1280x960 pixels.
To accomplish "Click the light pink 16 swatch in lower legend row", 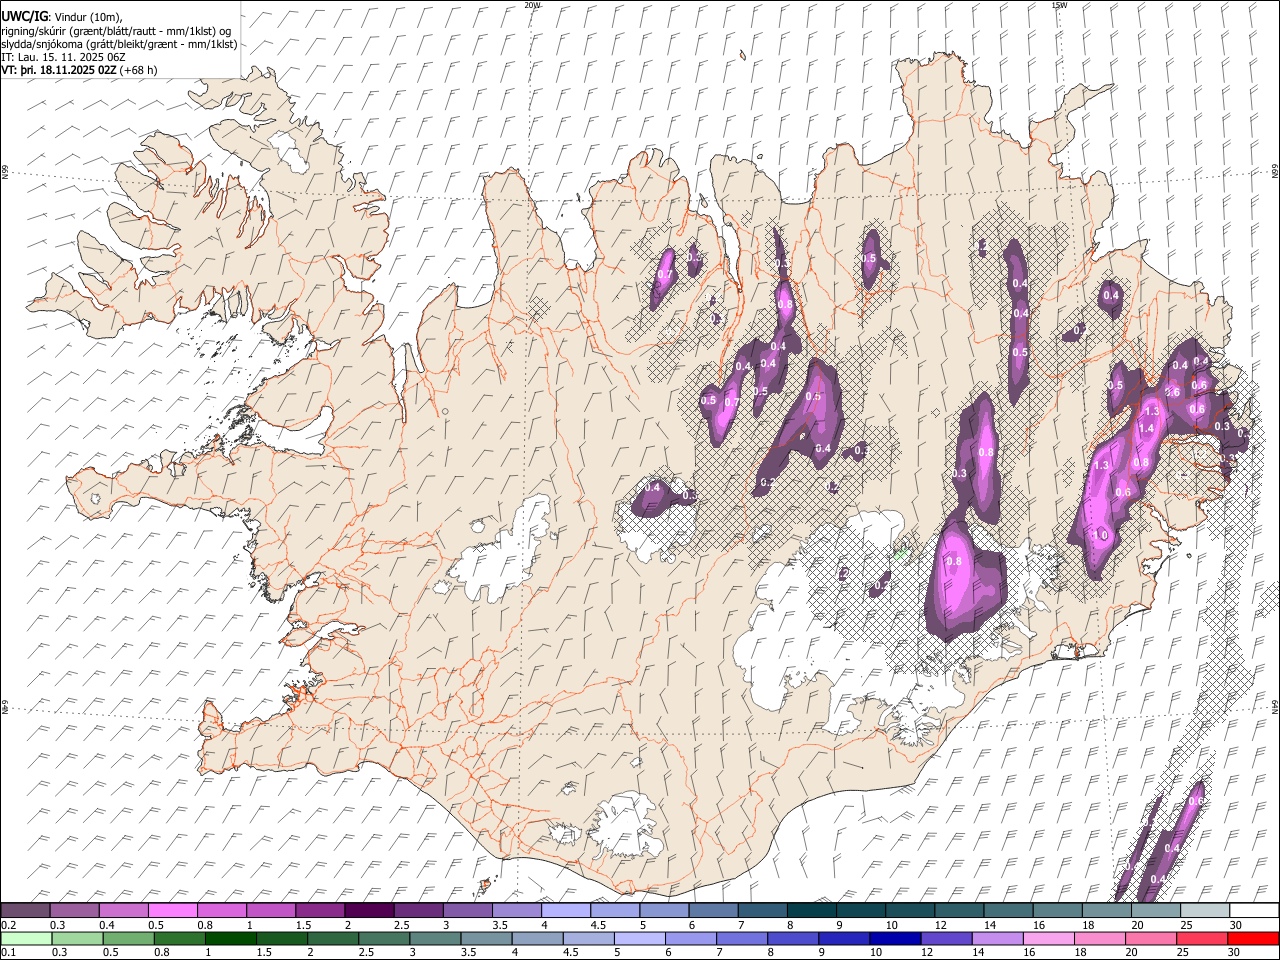I will (1050, 938).
